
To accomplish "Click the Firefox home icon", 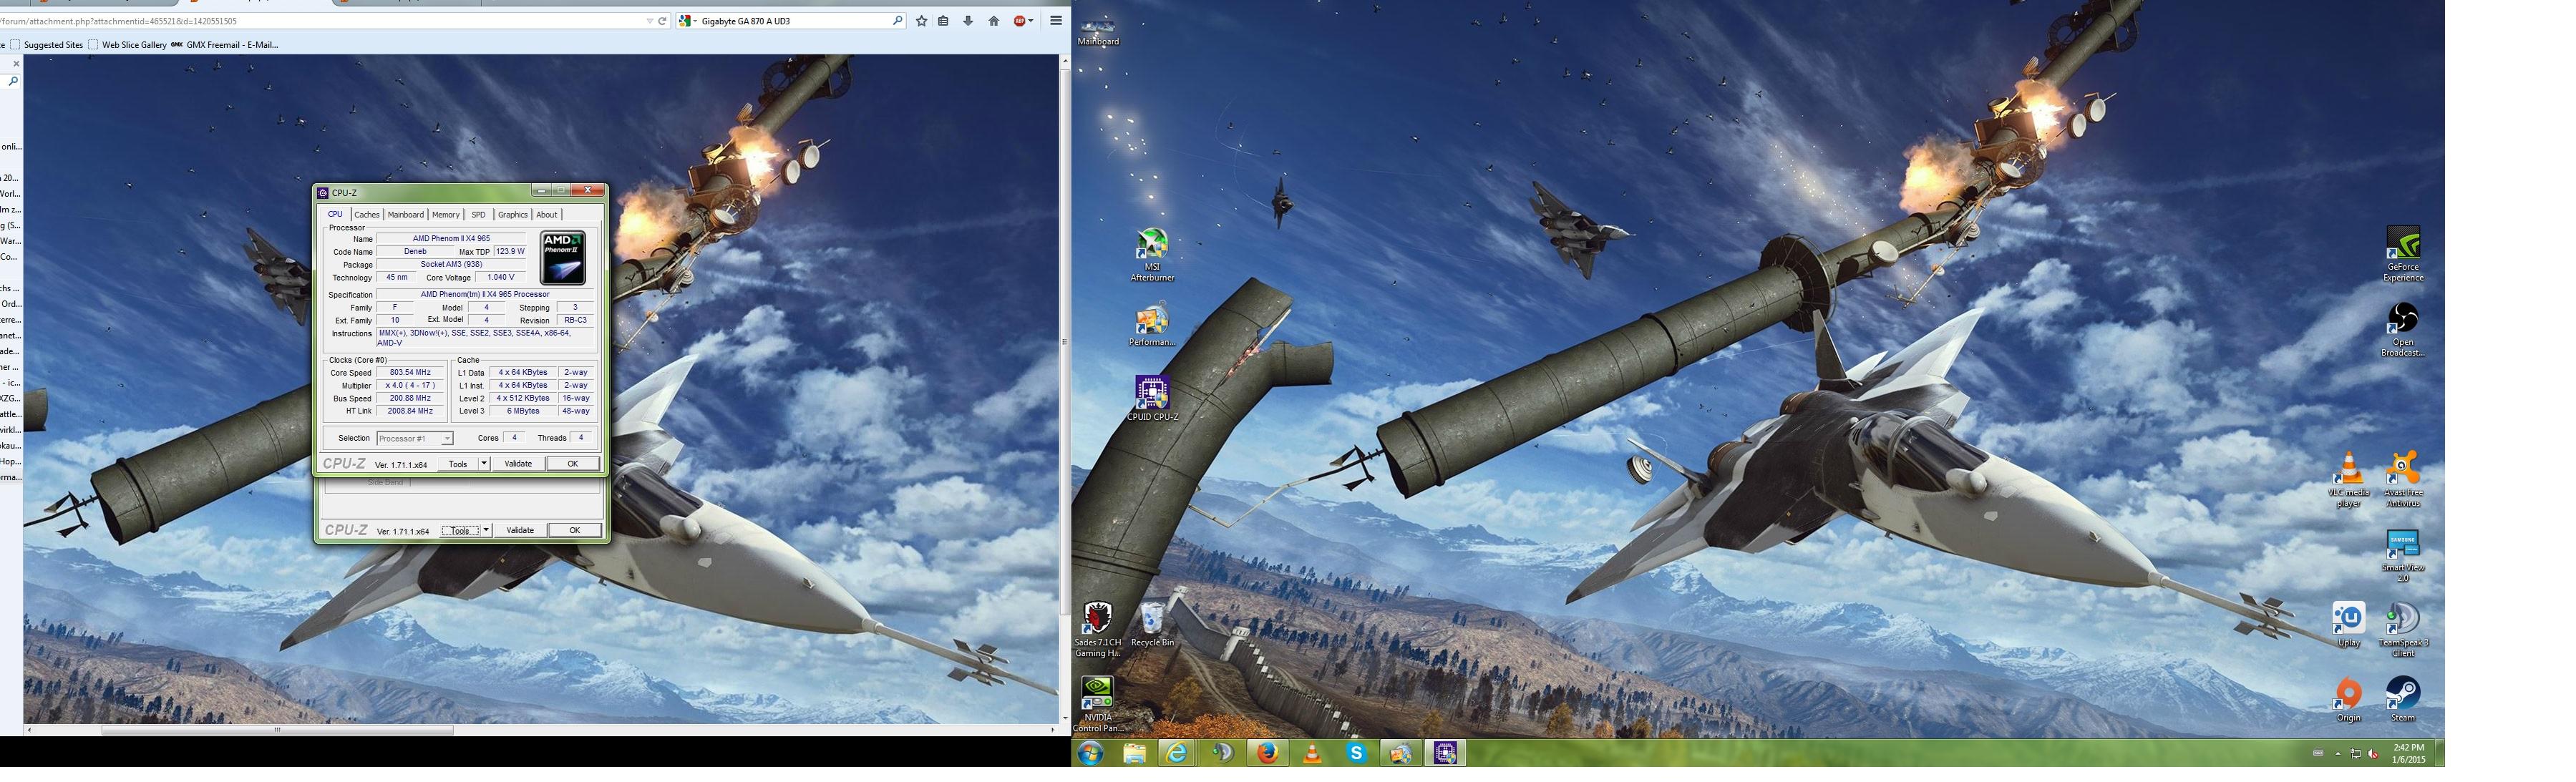I will (993, 21).
